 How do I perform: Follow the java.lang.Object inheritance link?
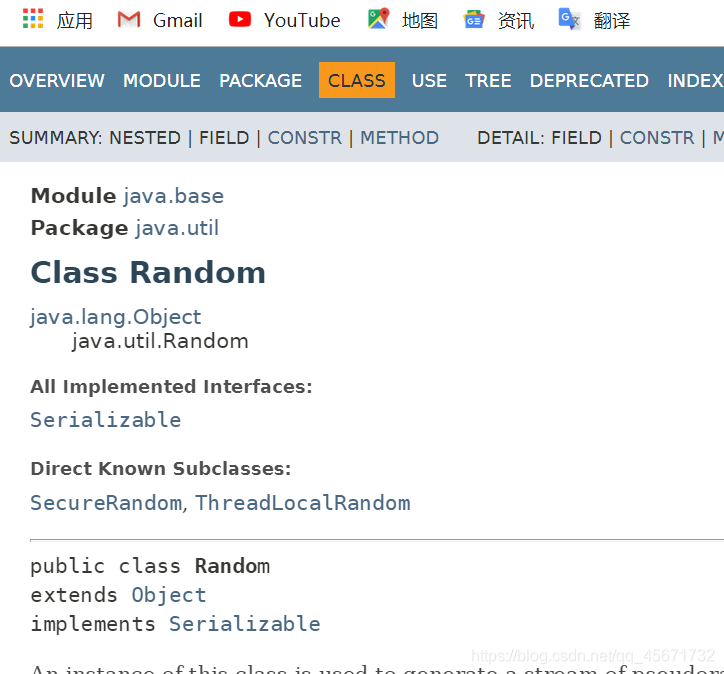[x=116, y=317]
